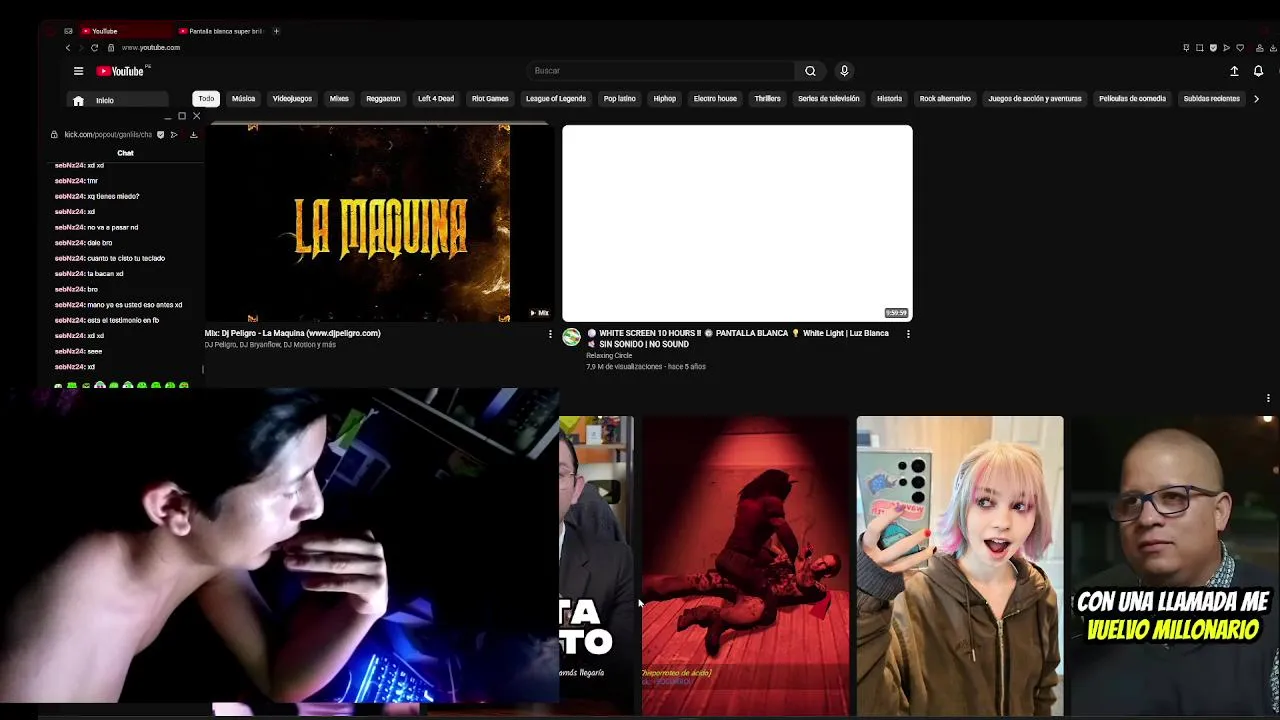Open a new browser tab with plus
The width and height of the screenshot is (1280, 720).
[x=276, y=31]
